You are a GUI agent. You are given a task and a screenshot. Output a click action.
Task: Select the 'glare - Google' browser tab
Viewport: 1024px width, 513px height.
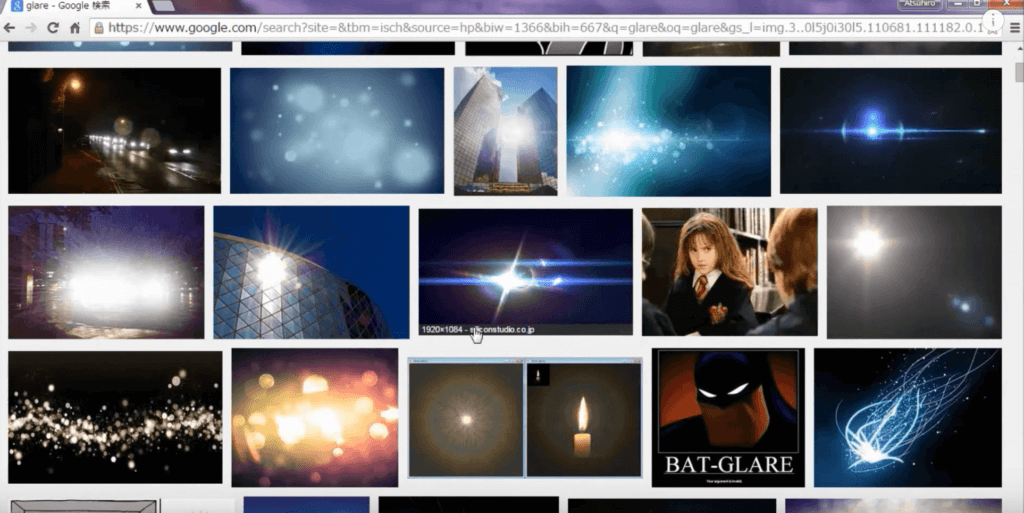pyautogui.click(x=70, y=7)
